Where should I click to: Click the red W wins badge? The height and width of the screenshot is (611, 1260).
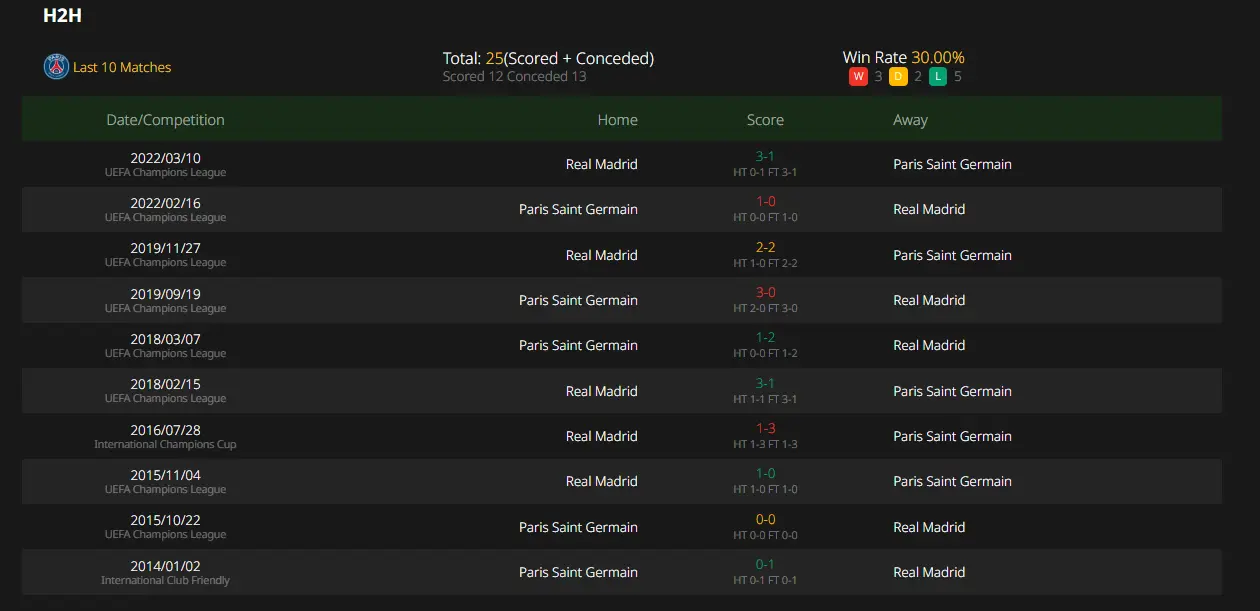point(858,77)
